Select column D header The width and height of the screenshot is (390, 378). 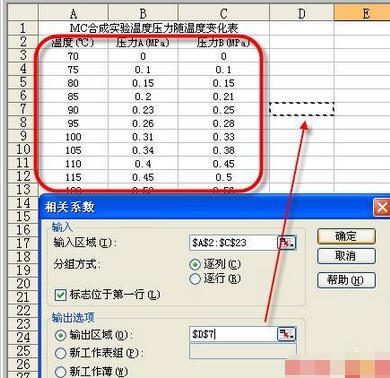301,13
